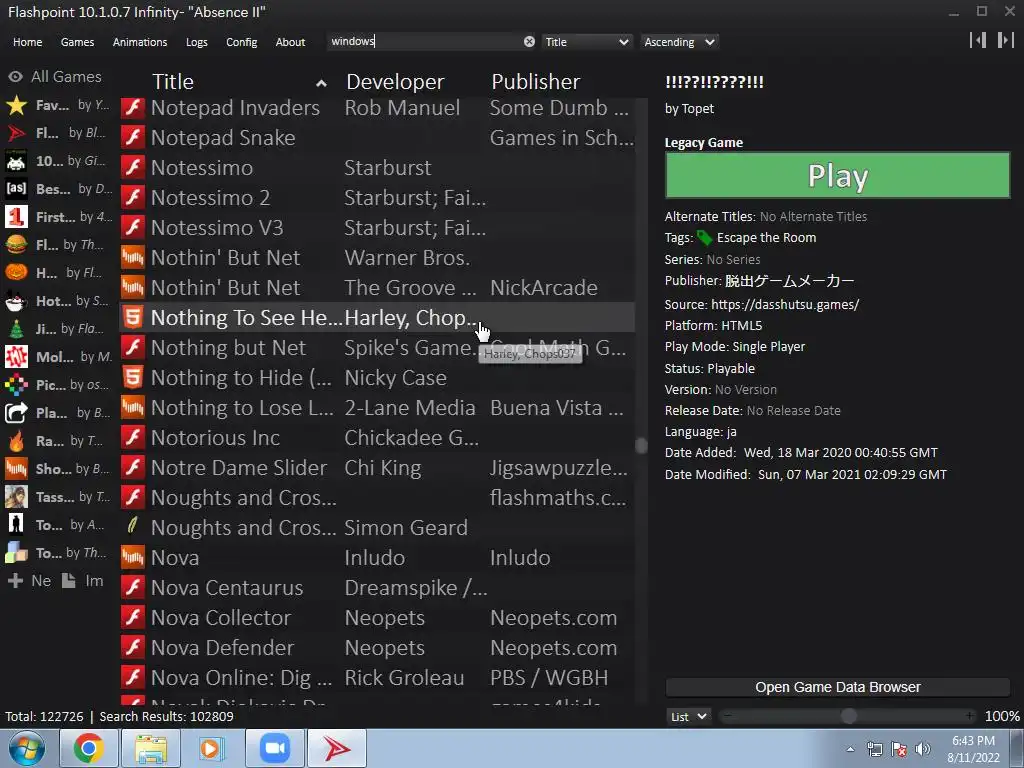Open the About tab

click(290, 42)
